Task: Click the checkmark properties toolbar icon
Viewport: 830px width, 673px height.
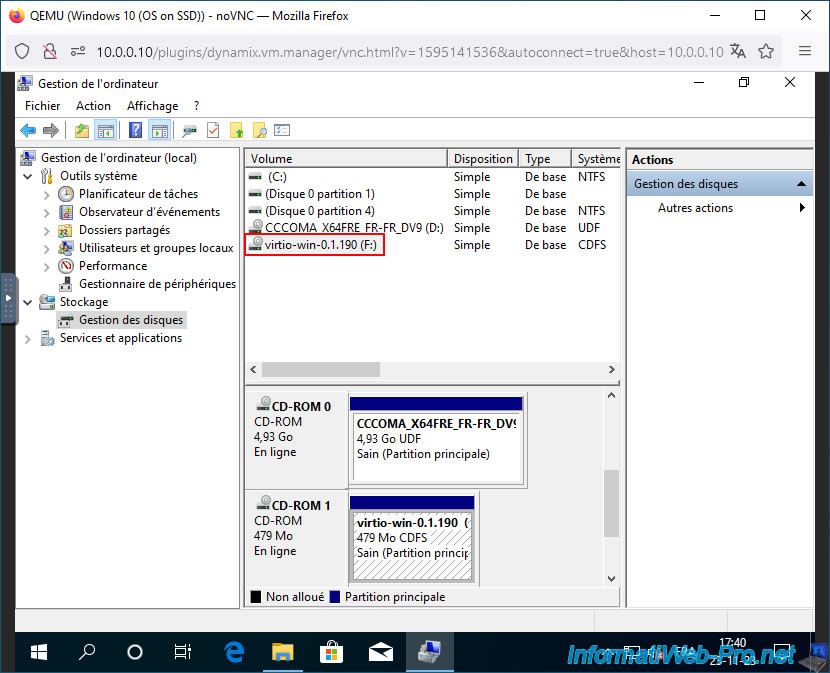Action: 213,130
